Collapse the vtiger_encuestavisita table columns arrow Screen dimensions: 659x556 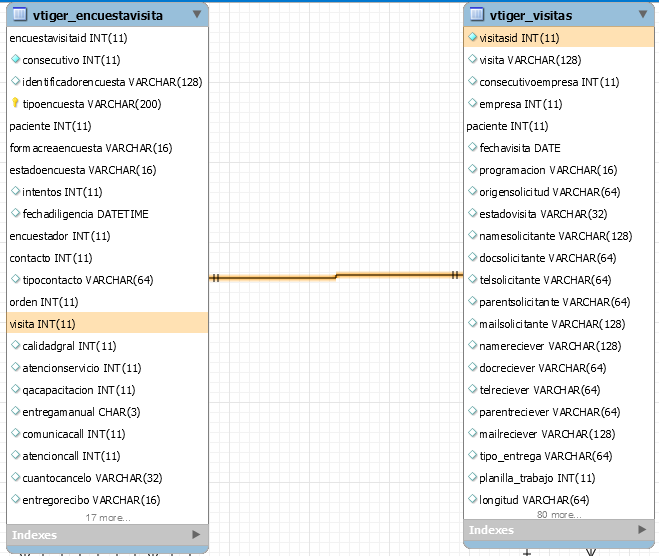click(196, 14)
